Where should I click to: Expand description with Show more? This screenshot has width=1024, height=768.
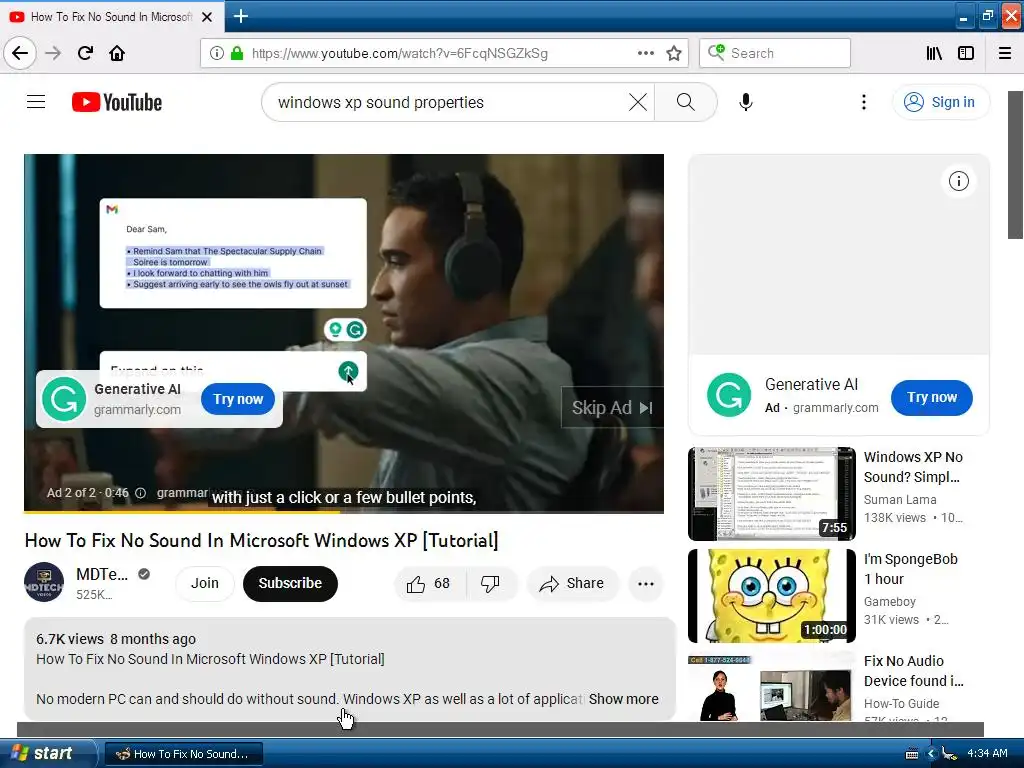point(623,699)
